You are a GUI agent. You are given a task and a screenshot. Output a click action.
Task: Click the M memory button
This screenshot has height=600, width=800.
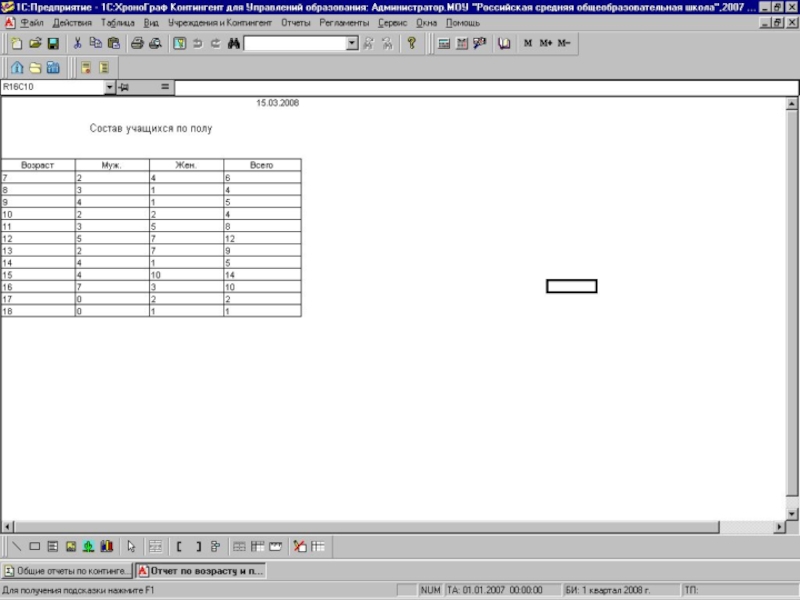528,44
